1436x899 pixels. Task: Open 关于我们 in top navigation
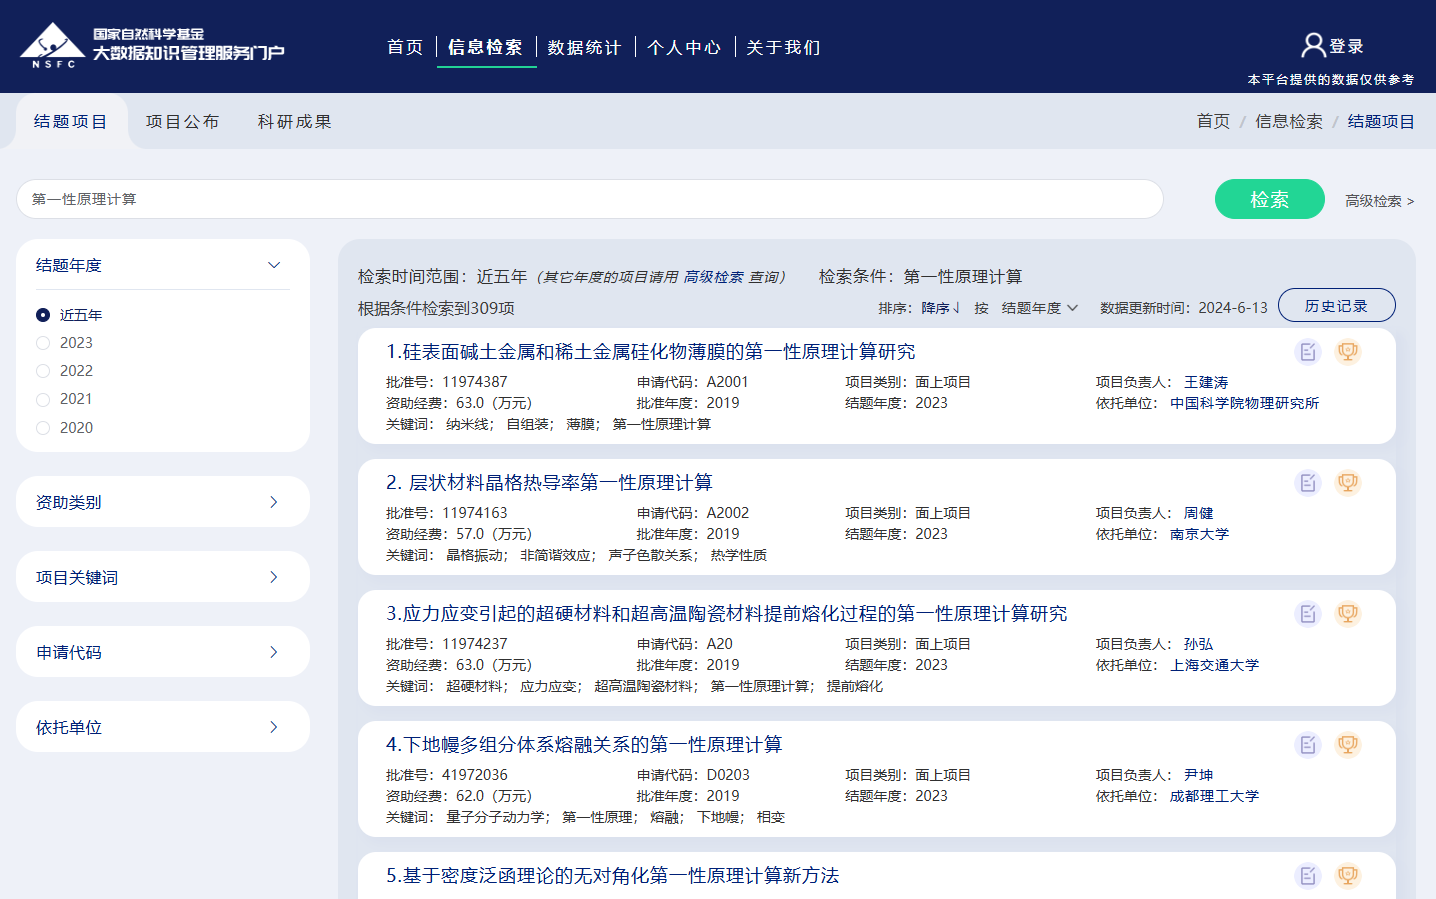point(783,47)
